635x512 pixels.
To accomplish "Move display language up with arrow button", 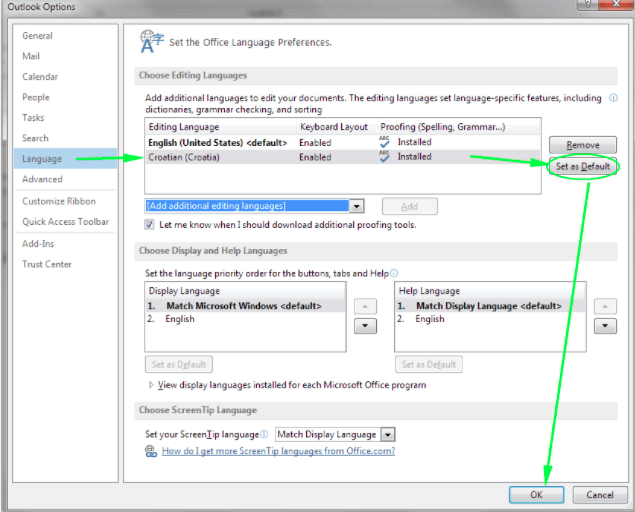I will (x=365, y=307).
